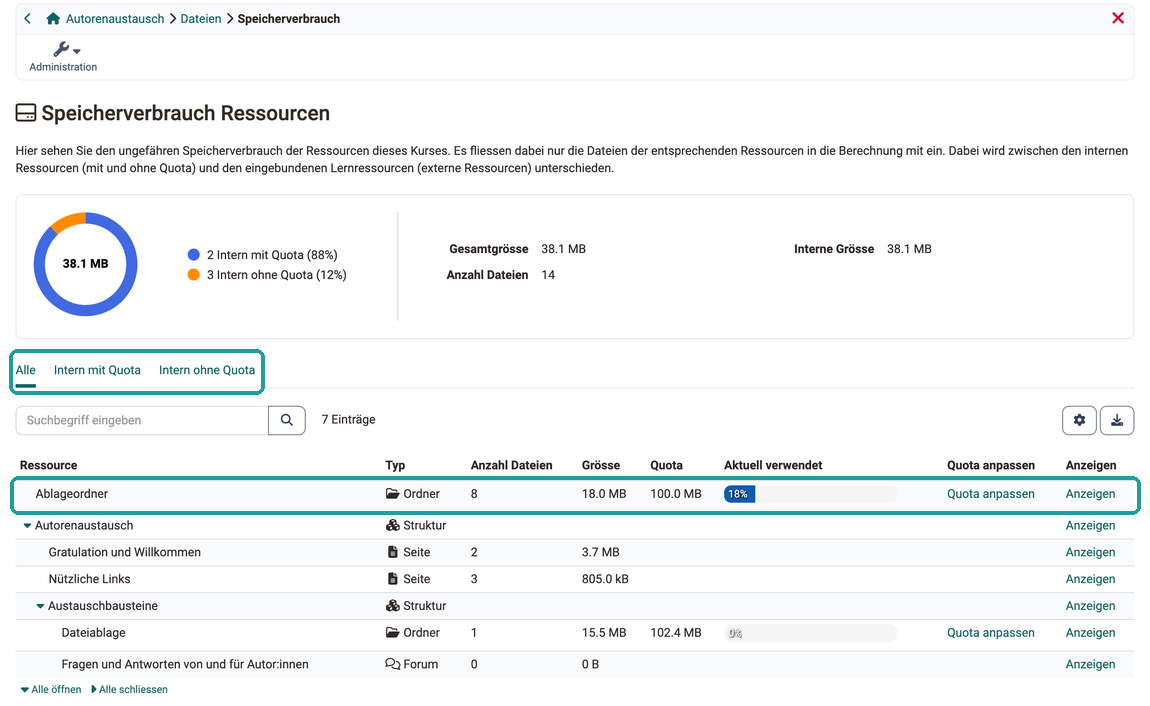Click page icon in Gratulation und Willkommen row

coord(392,552)
